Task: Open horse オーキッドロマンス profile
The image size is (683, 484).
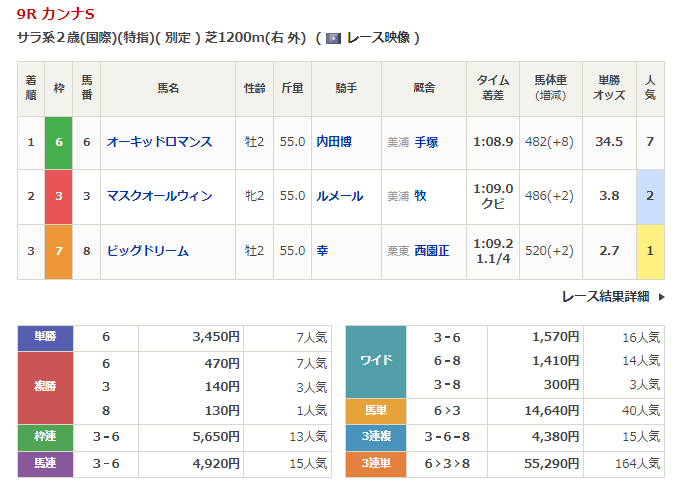Action: pos(159,142)
